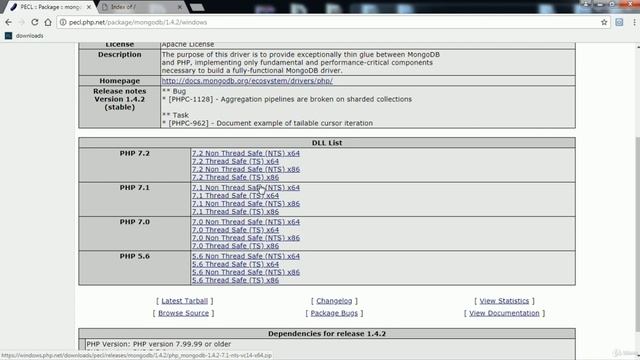Download 5.6 Thread Safe (TS) x86
The height and width of the screenshot is (360, 640).
(x=236, y=280)
